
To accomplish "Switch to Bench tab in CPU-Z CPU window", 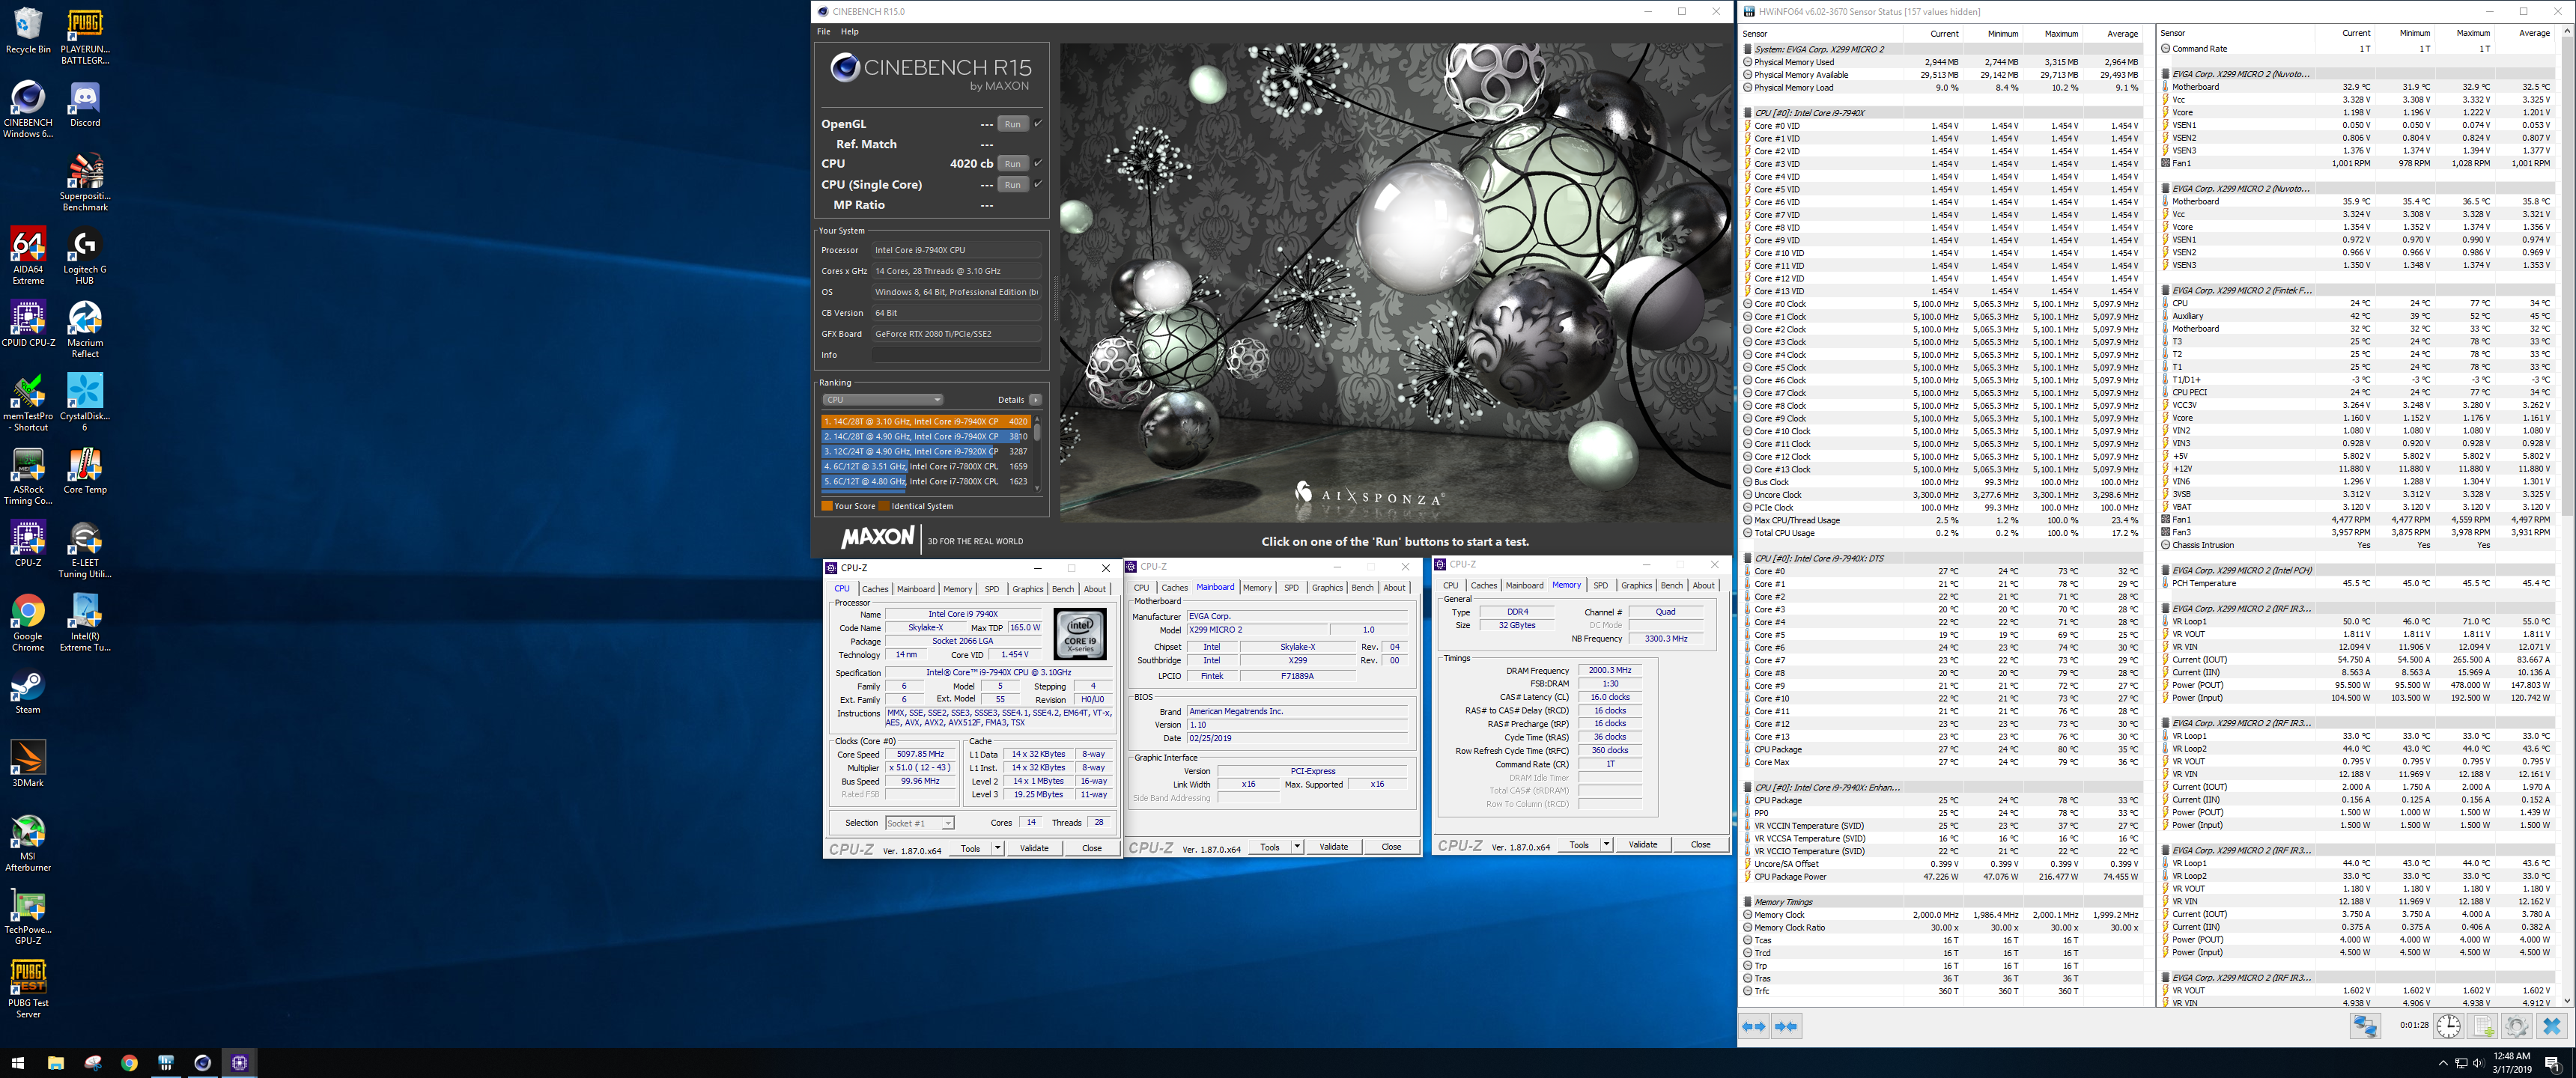I will pyautogui.click(x=1063, y=589).
